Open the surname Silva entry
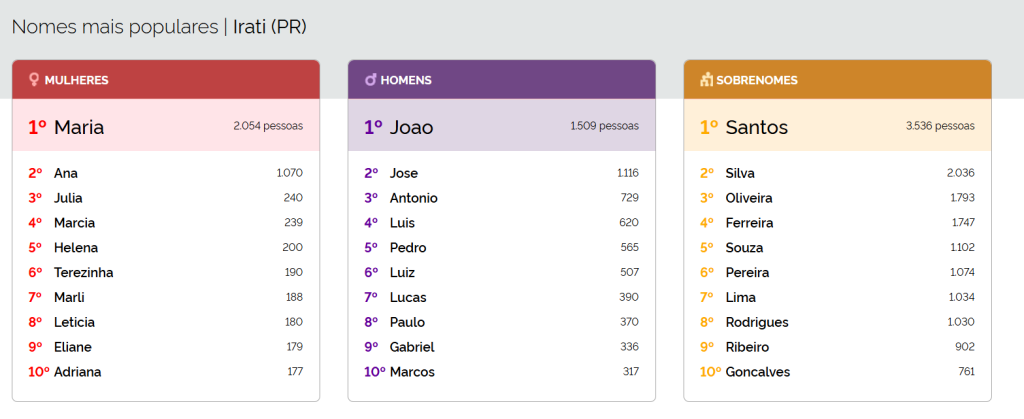This screenshot has width=1024, height=419. click(740, 173)
